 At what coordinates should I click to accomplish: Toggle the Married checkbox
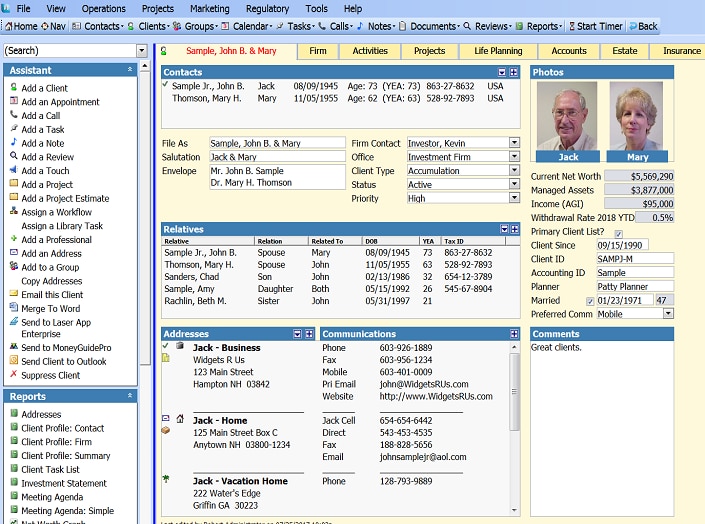[x=590, y=301]
